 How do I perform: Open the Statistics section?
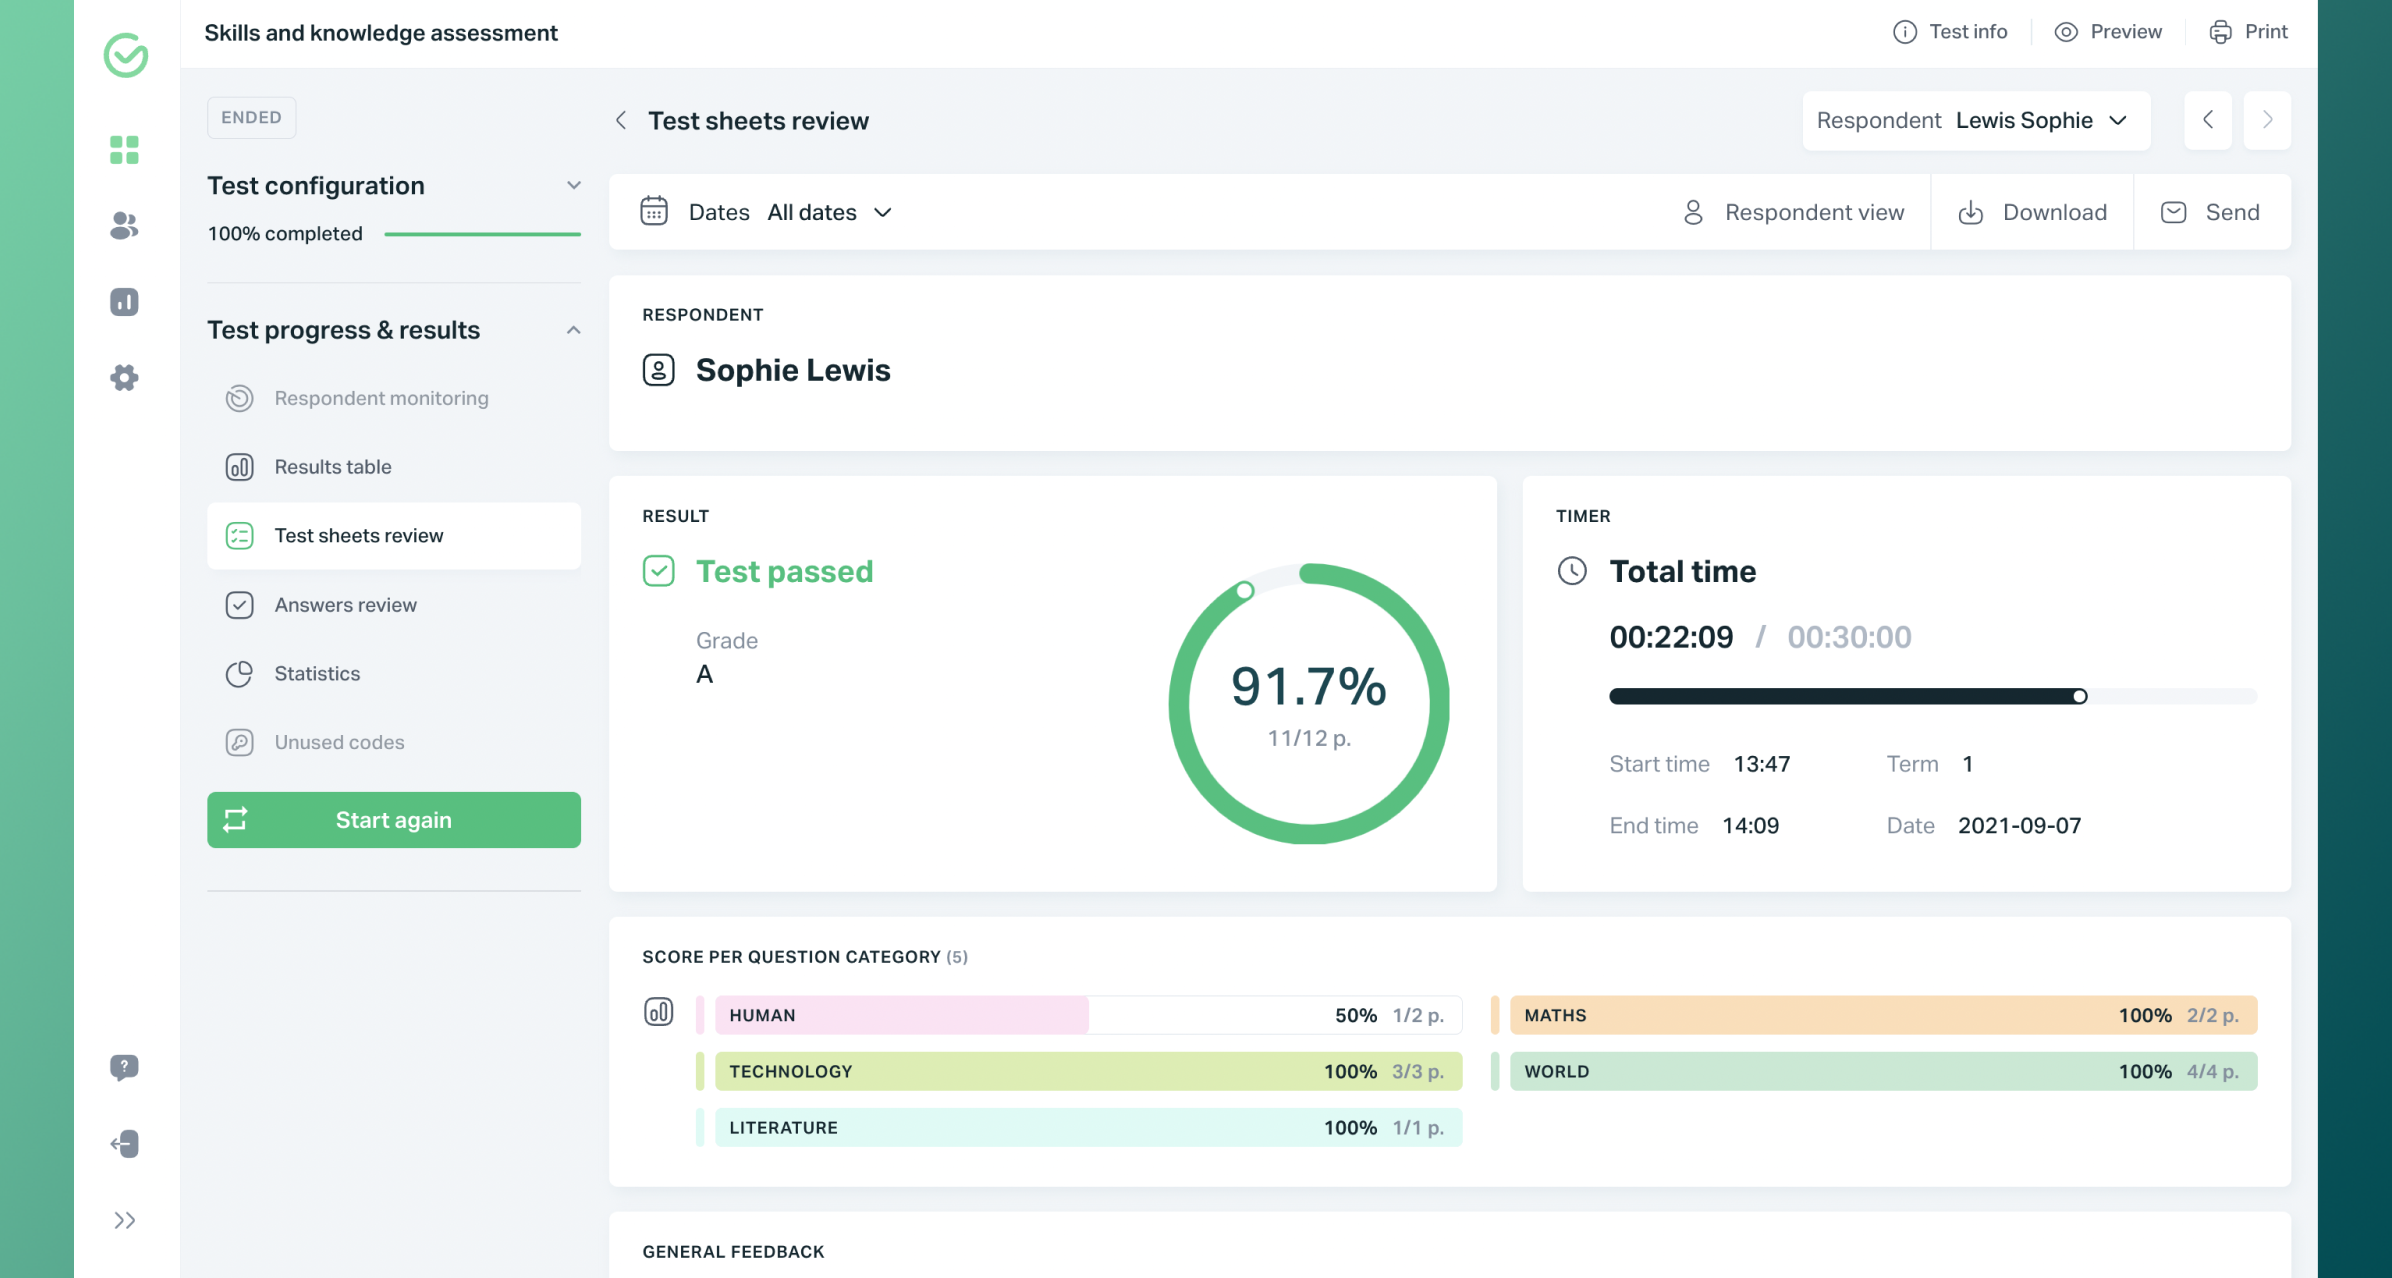tap(316, 673)
